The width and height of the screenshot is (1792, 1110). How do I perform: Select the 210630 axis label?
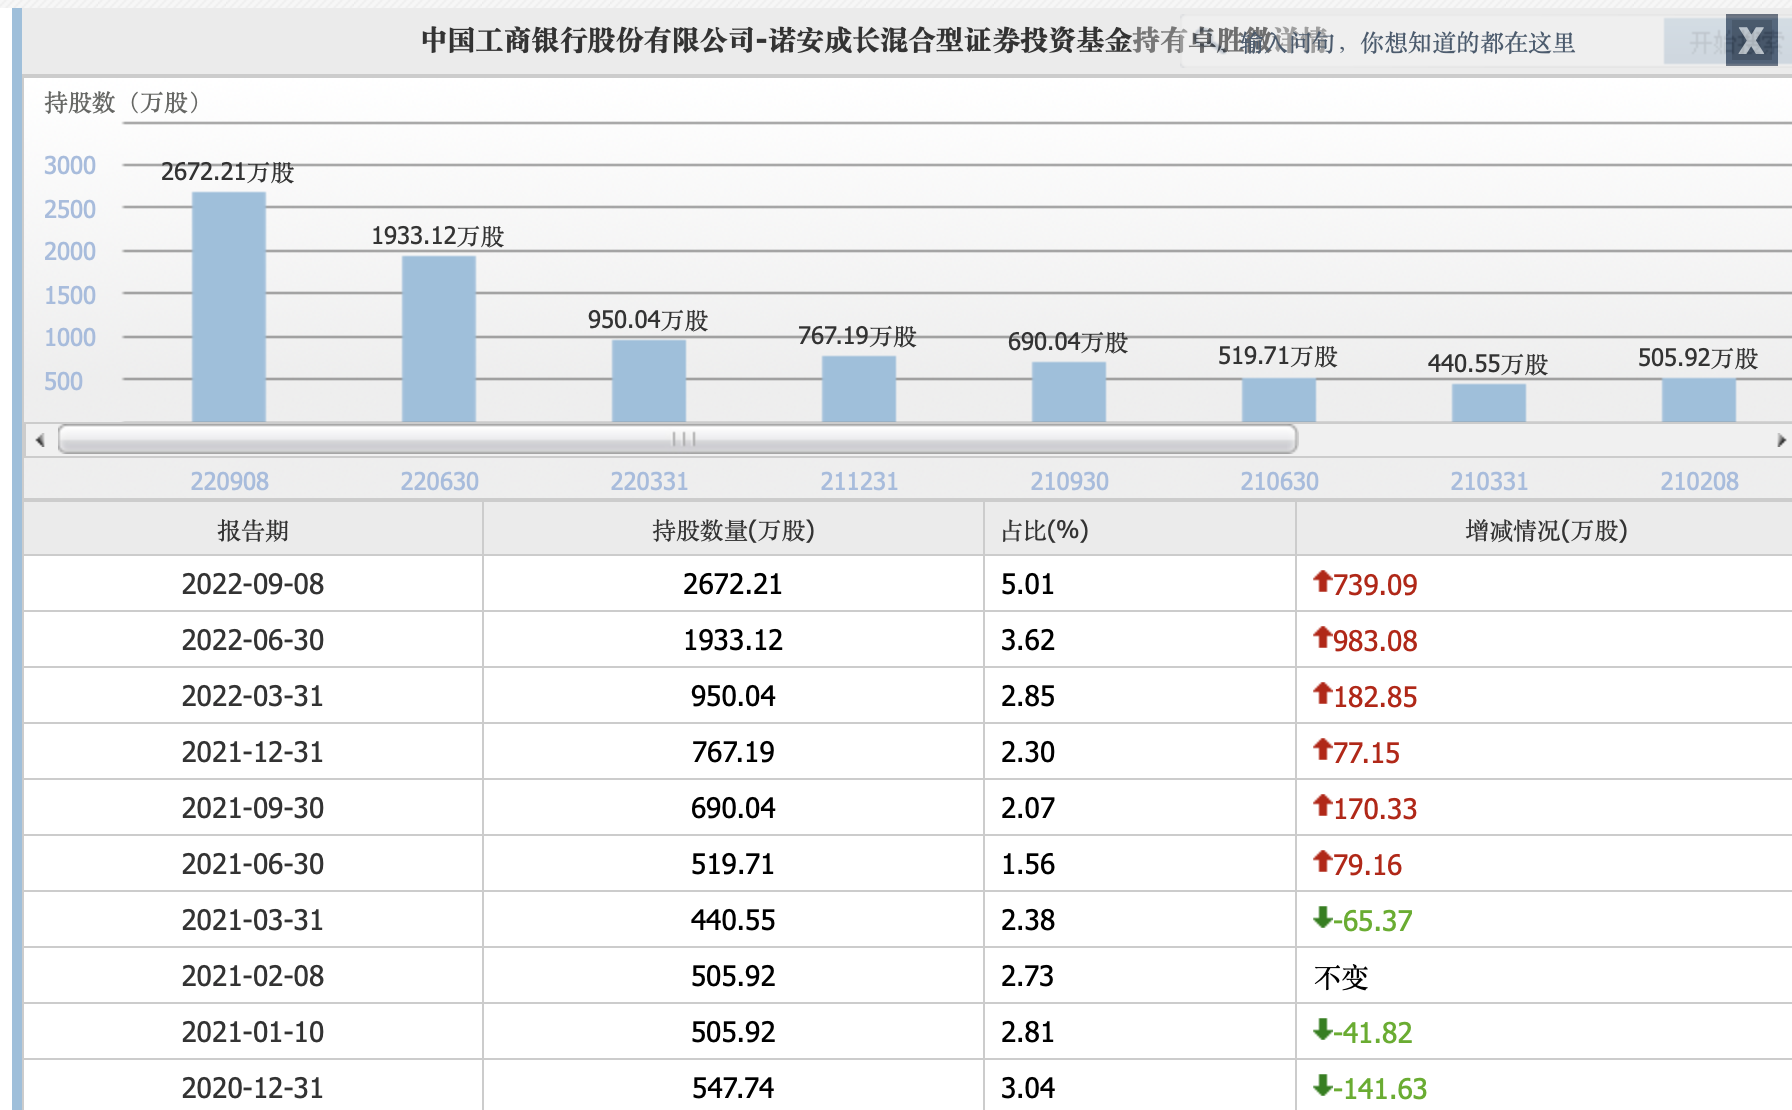(1280, 481)
